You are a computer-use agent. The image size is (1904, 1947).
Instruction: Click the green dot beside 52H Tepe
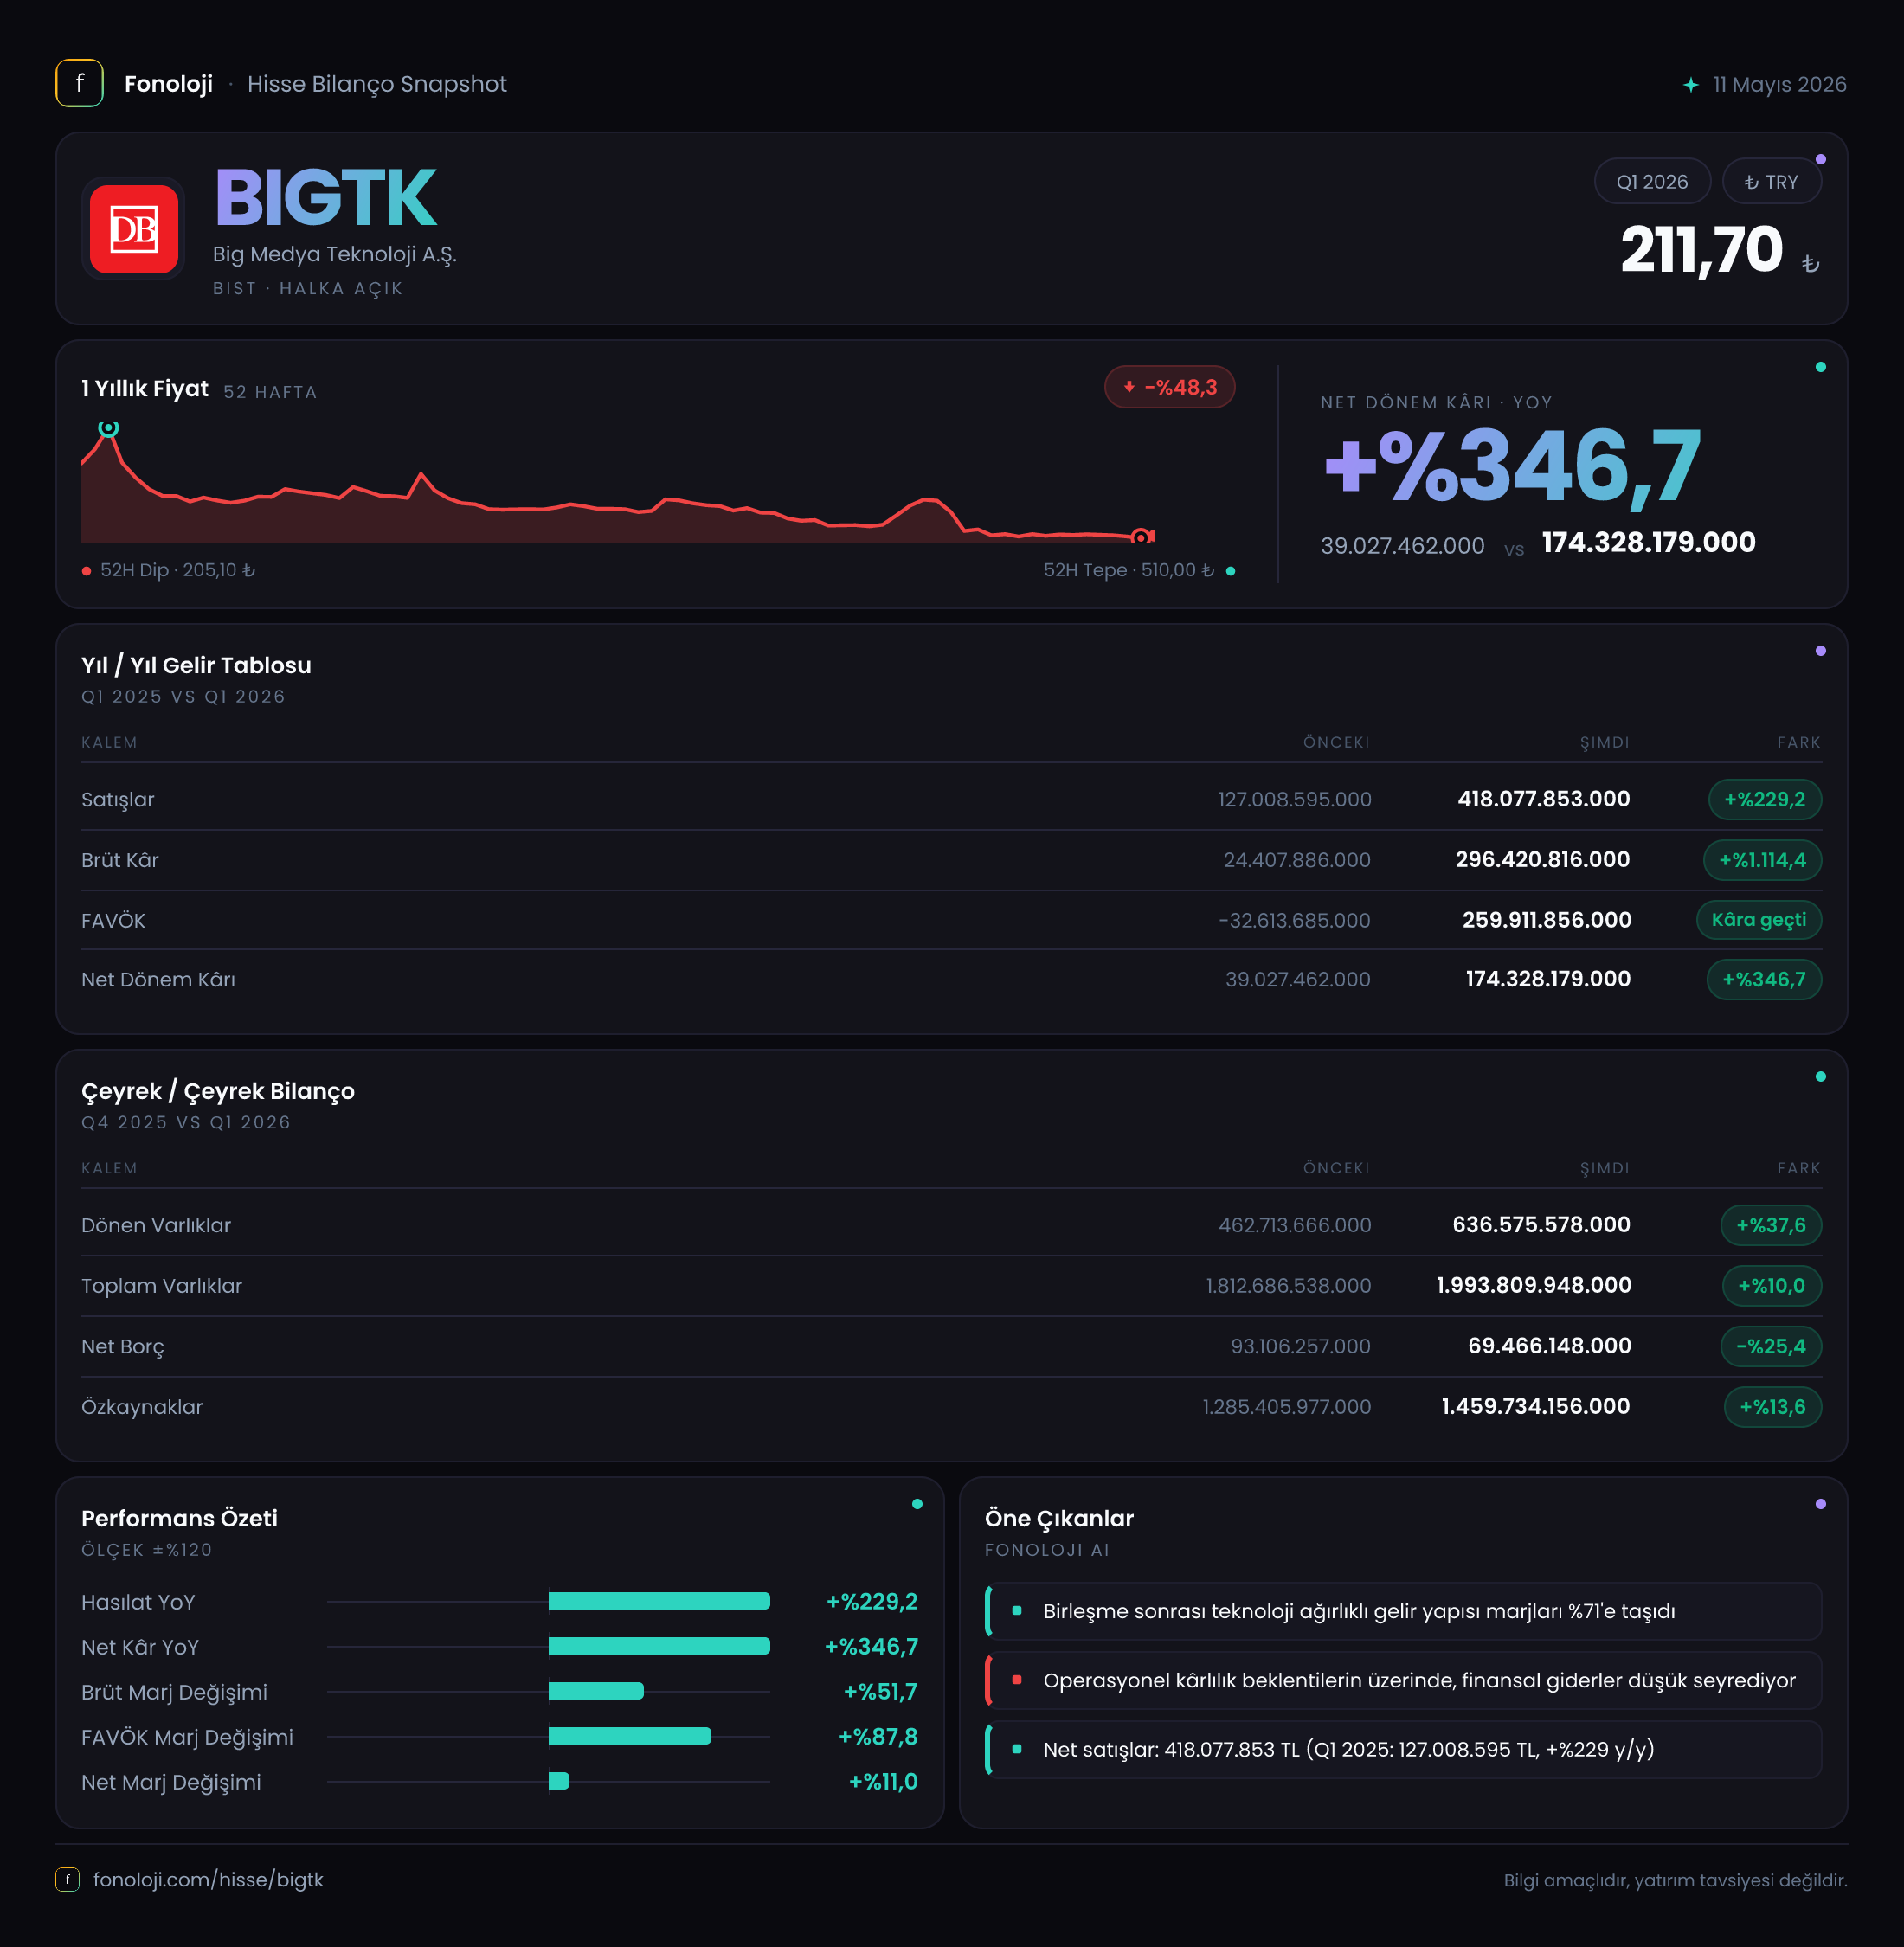point(1230,571)
